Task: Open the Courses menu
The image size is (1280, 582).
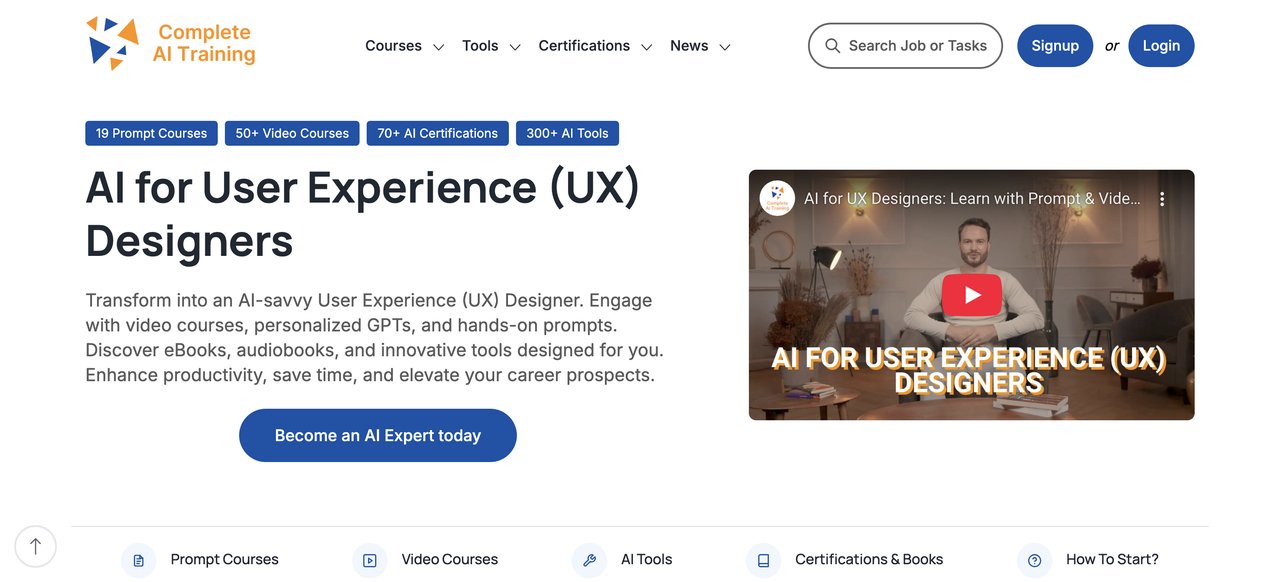Action: (393, 46)
